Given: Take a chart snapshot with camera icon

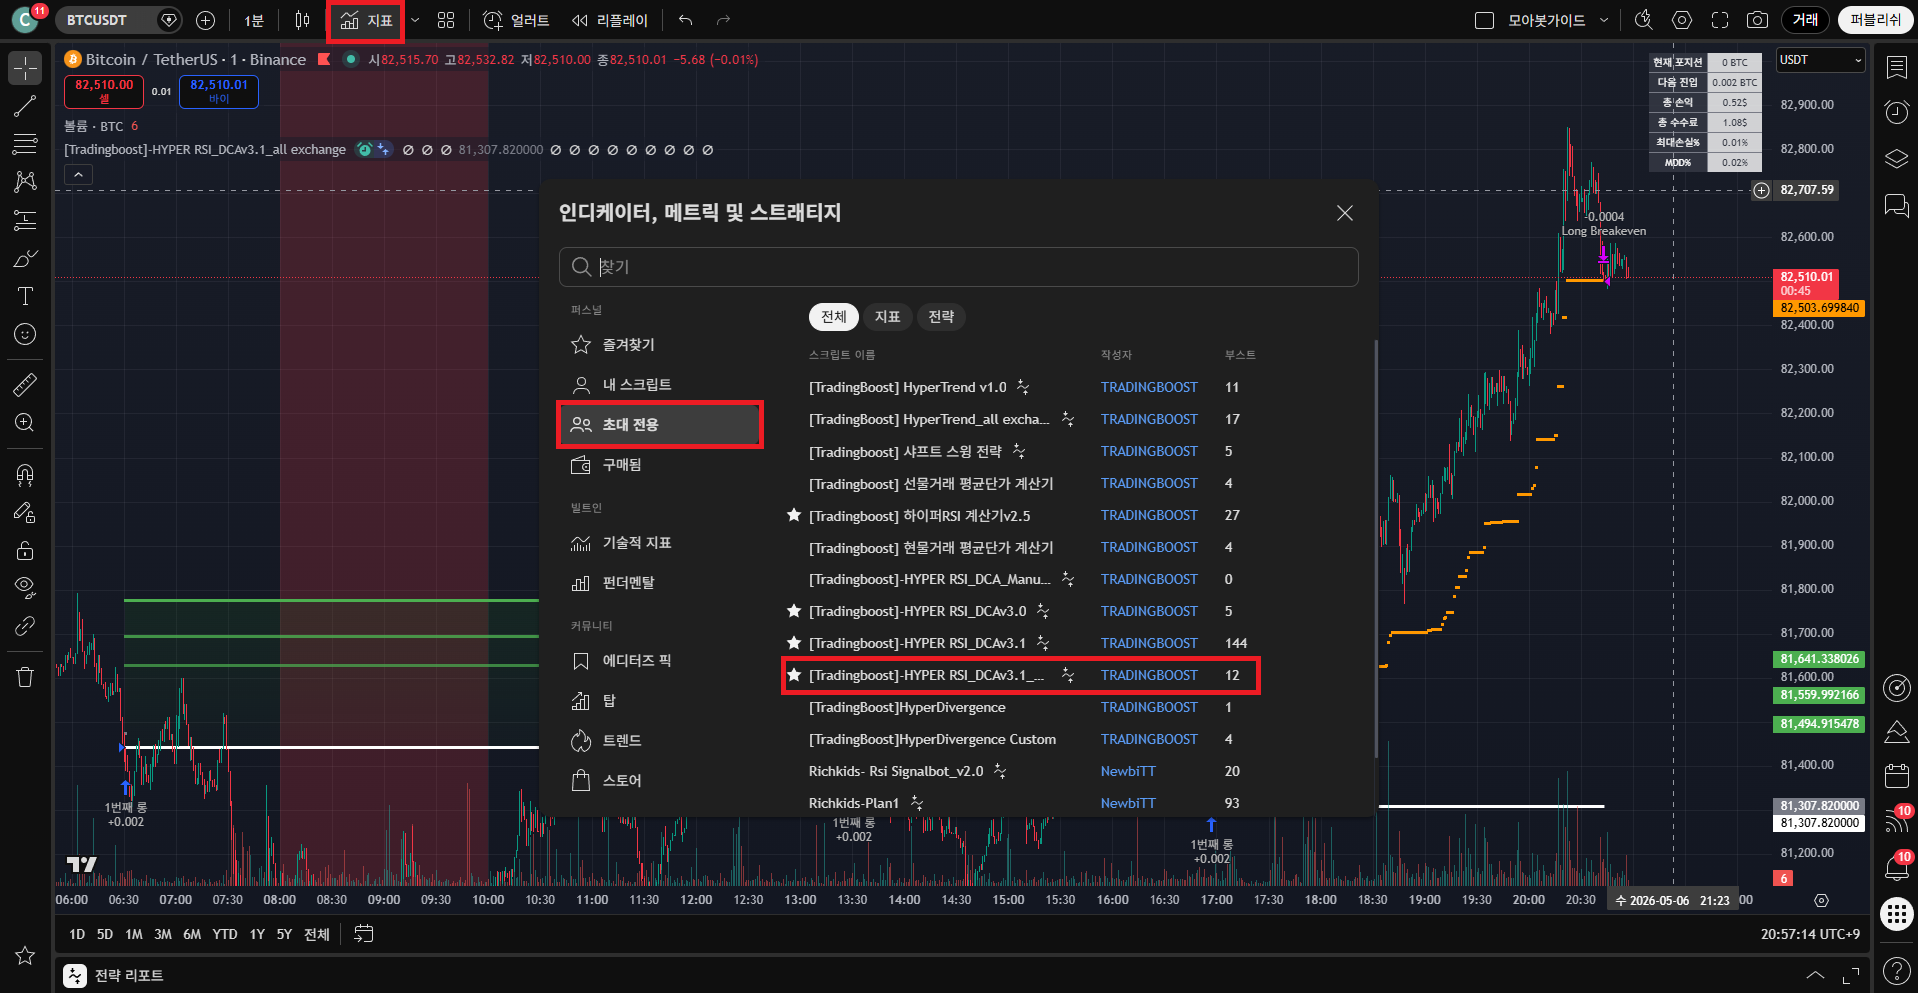Looking at the screenshot, I should pyautogui.click(x=1757, y=20).
